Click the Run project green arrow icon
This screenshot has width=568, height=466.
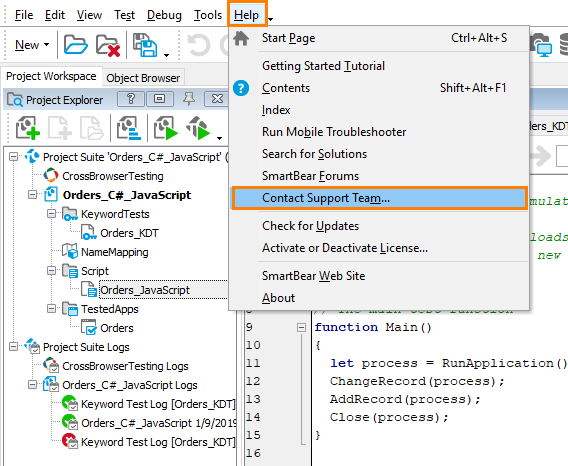(166, 128)
